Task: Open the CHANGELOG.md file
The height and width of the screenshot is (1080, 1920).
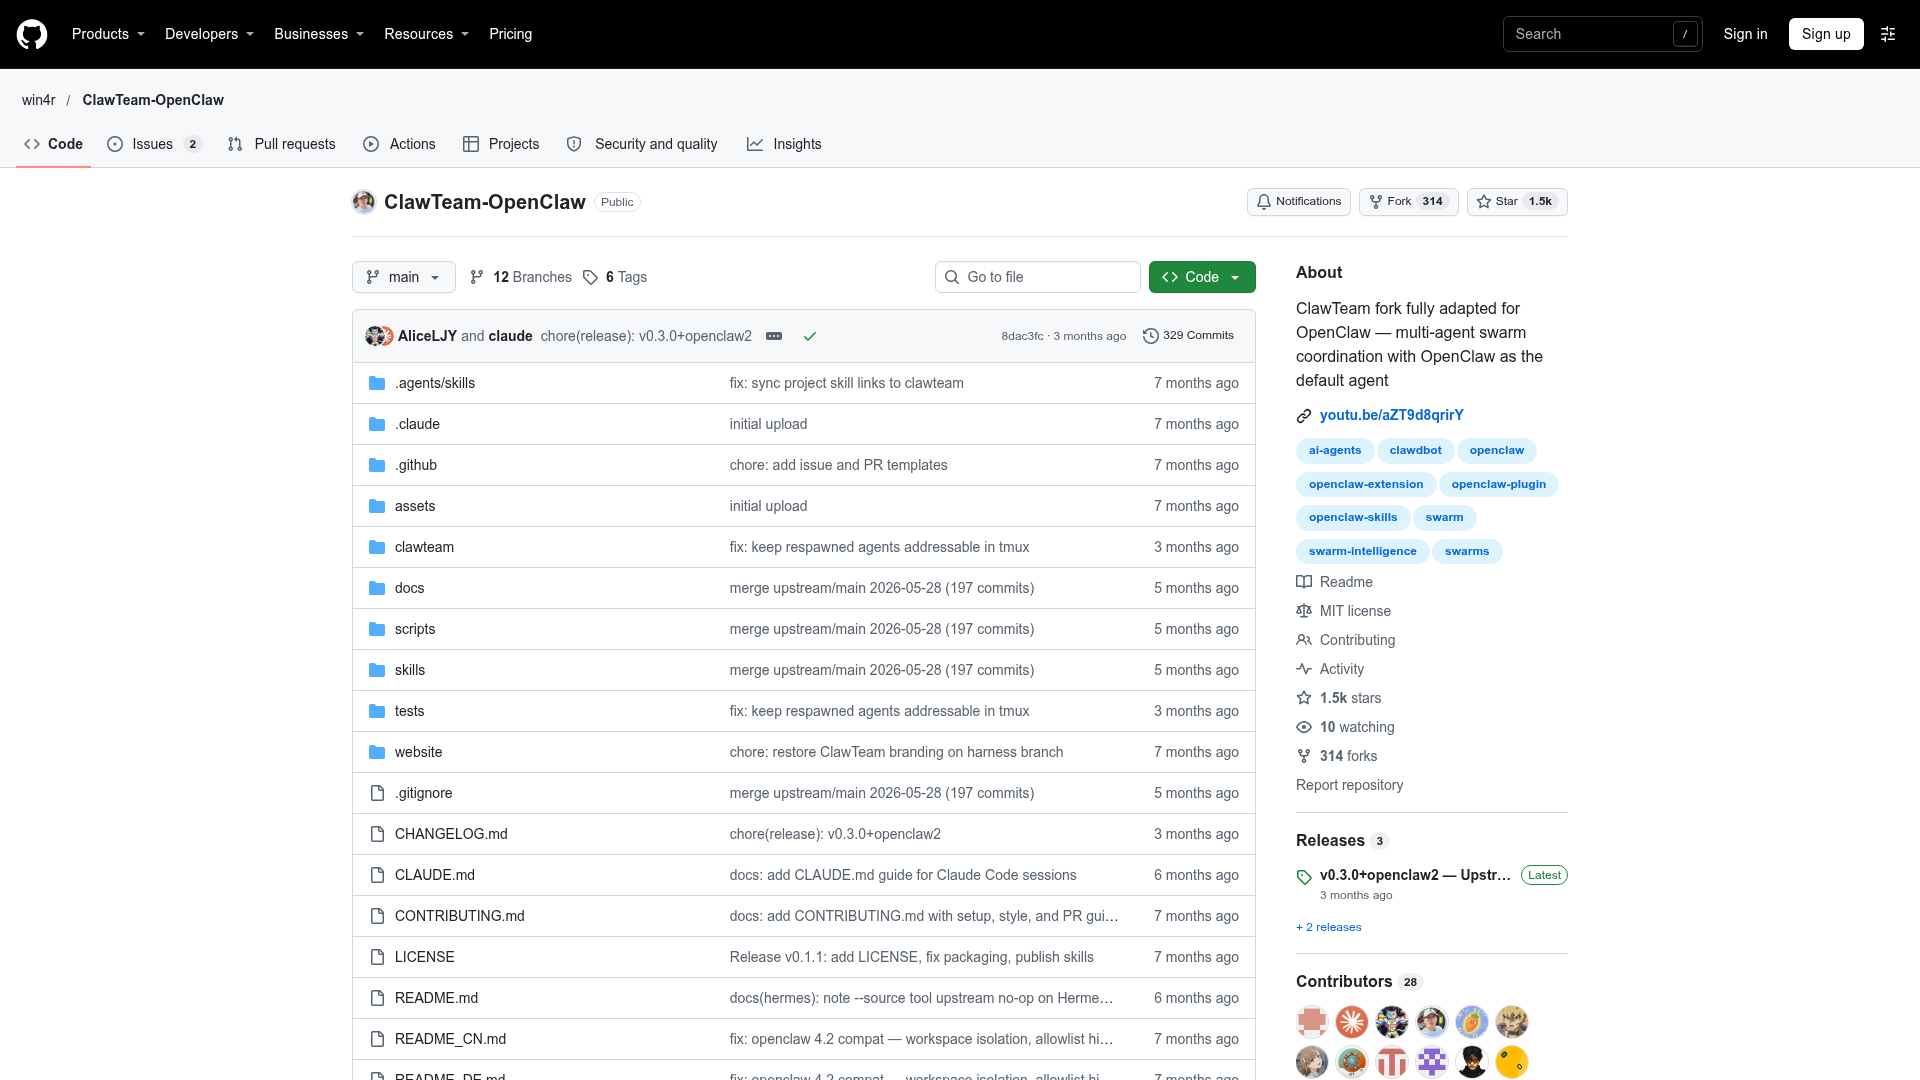Action: point(451,834)
